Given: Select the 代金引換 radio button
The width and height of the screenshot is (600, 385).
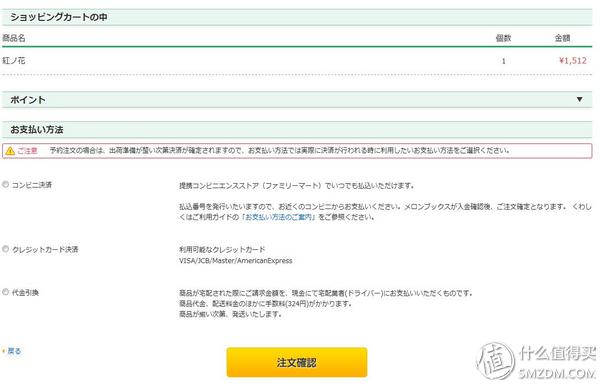Looking at the screenshot, I should (5, 292).
